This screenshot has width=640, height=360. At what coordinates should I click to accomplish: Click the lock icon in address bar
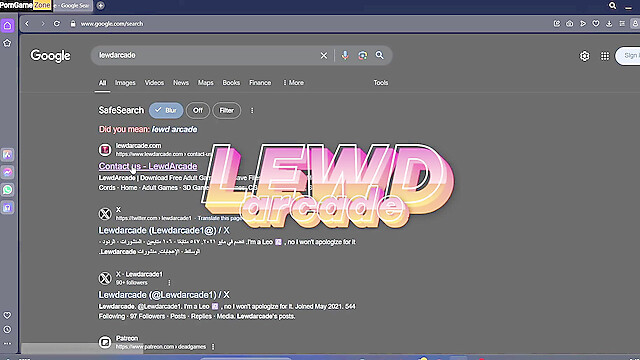pyautogui.click(x=73, y=24)
